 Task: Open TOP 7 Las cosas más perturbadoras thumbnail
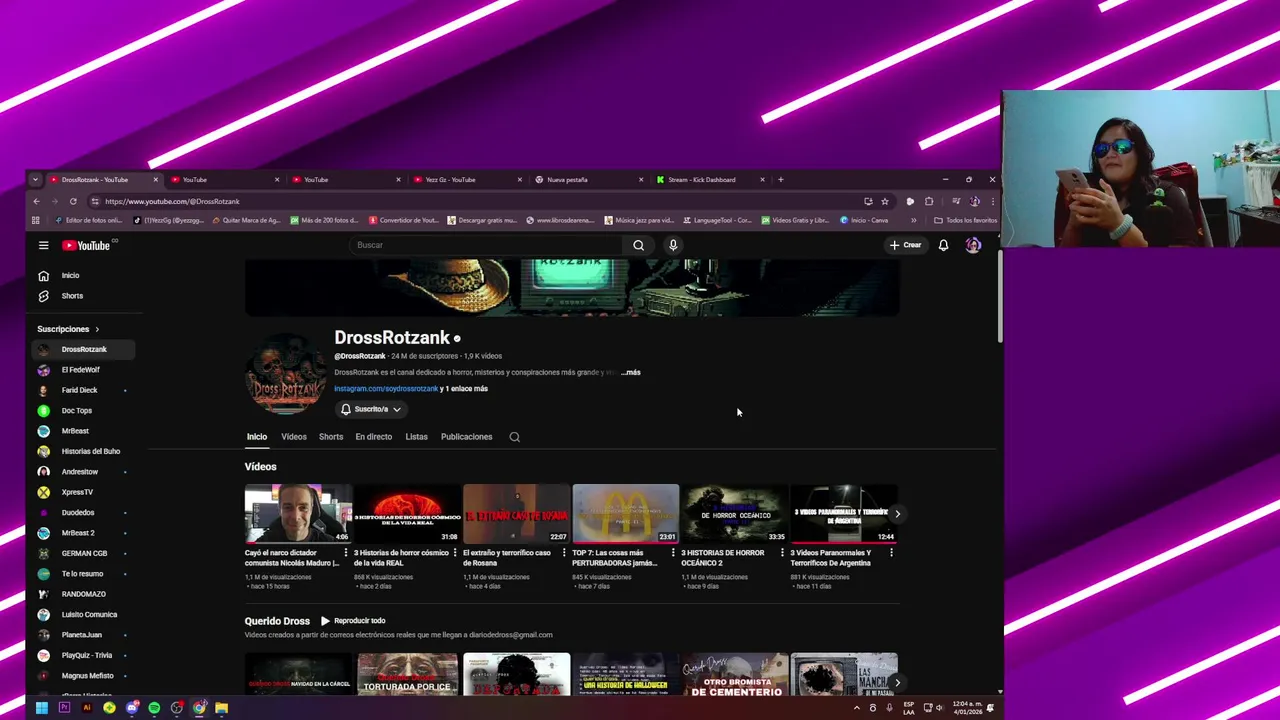coord(625,514)
